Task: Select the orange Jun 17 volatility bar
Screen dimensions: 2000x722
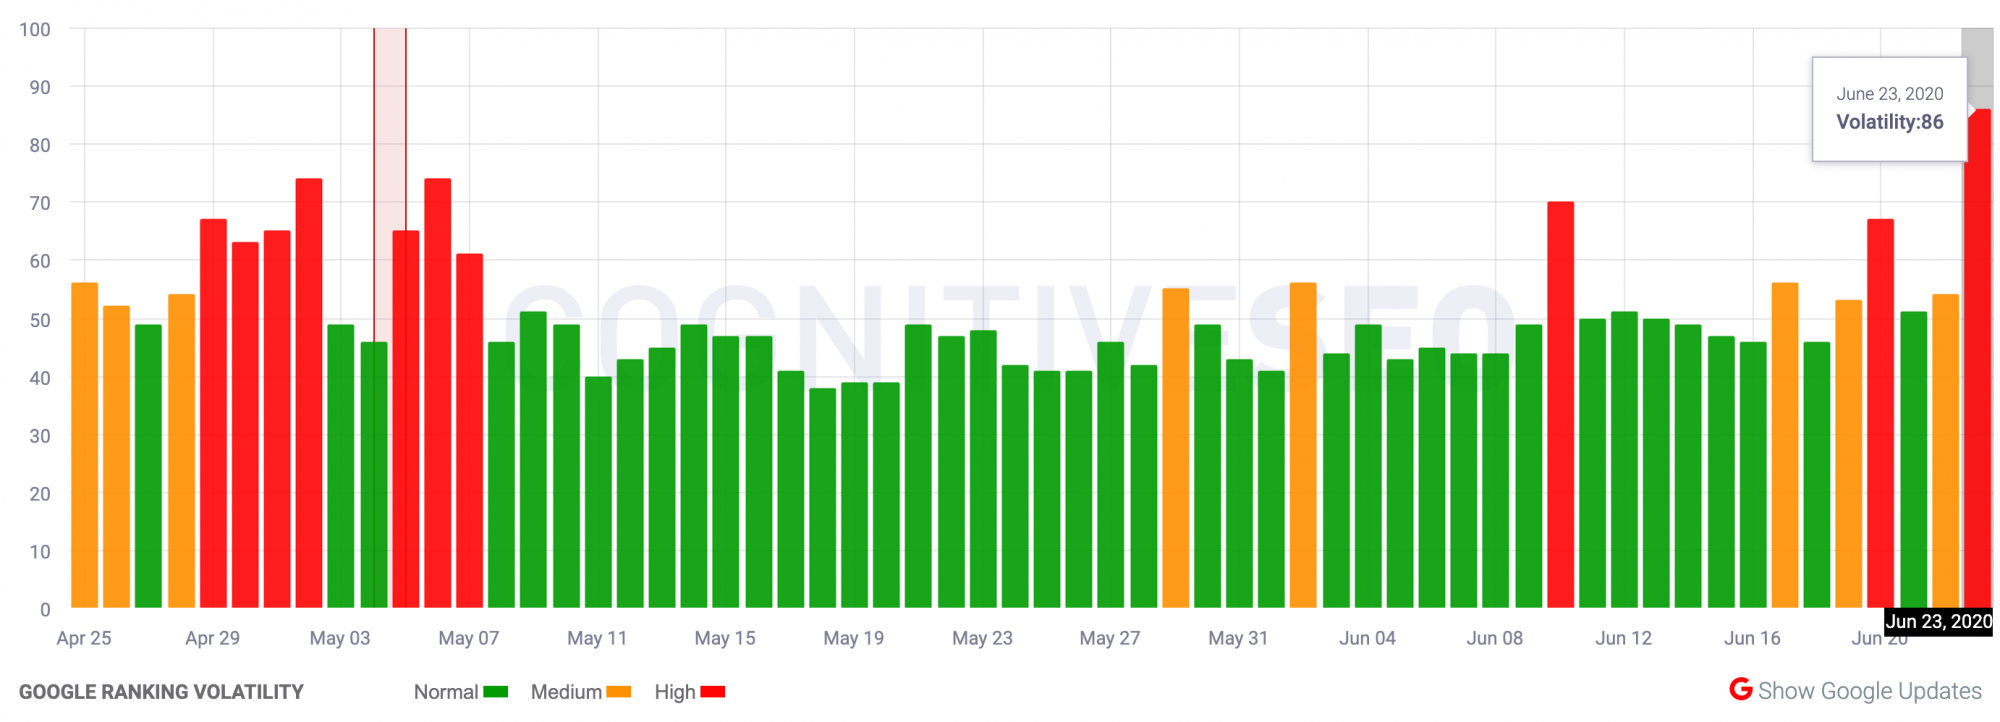Action: [1785, 445]
